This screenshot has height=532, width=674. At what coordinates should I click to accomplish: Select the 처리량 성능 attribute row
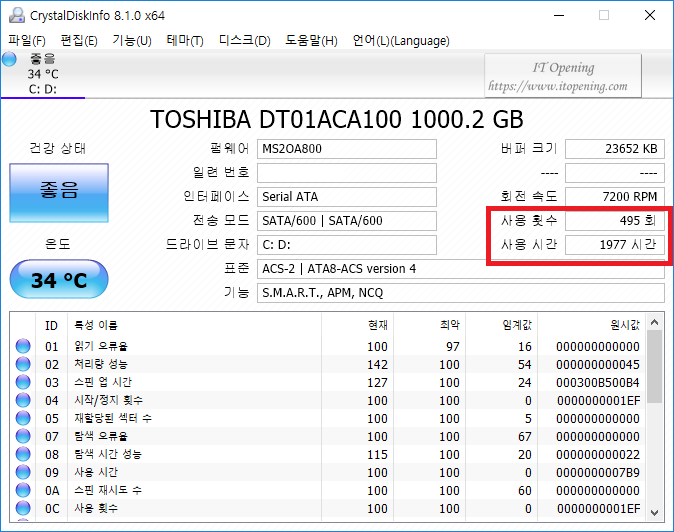(x=328, y=364)
